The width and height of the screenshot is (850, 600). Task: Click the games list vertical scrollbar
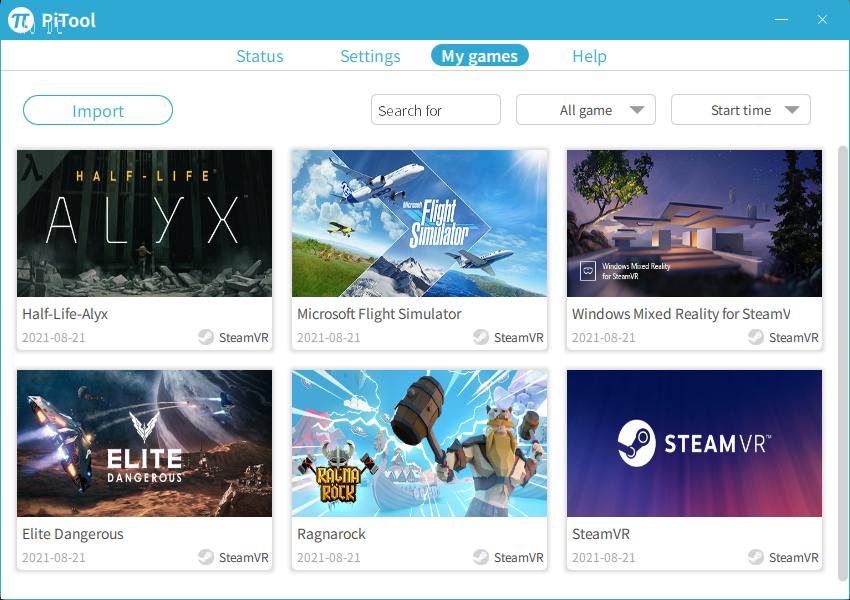click(842, 363)
